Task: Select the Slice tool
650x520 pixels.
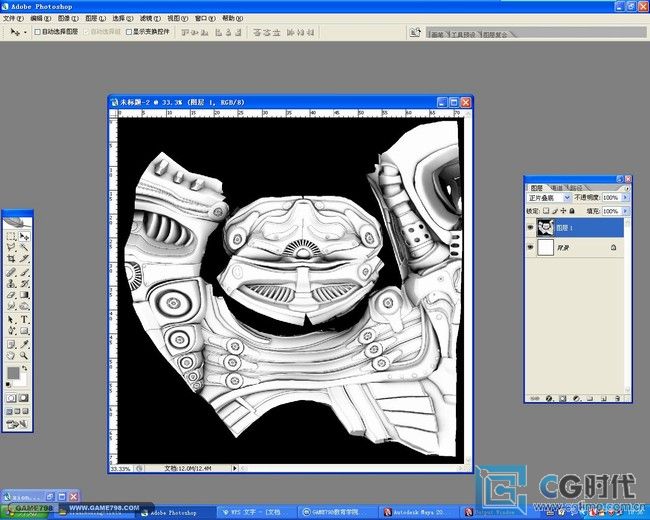Action: (x=24, y=258)
